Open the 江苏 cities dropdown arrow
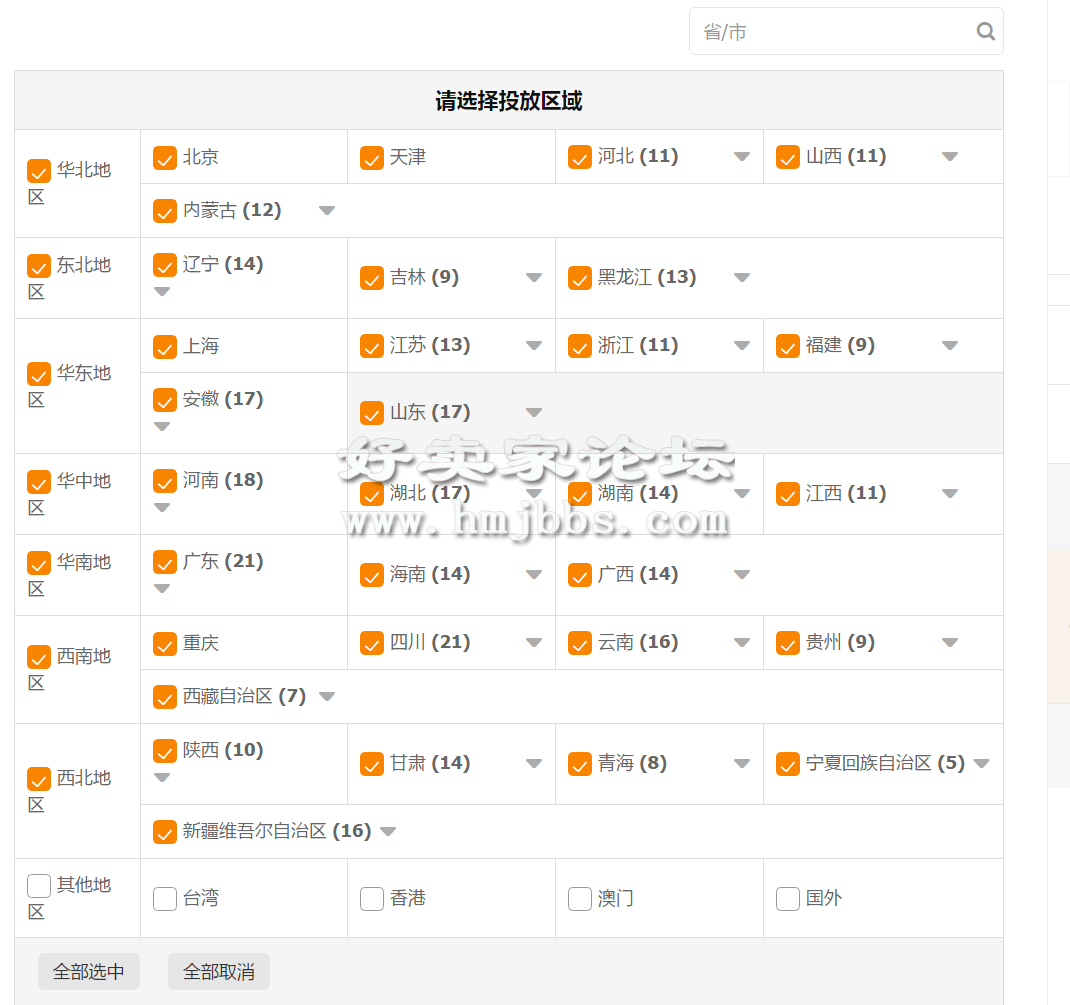This screenshot has width=1070, height=1005. (534, 346)
